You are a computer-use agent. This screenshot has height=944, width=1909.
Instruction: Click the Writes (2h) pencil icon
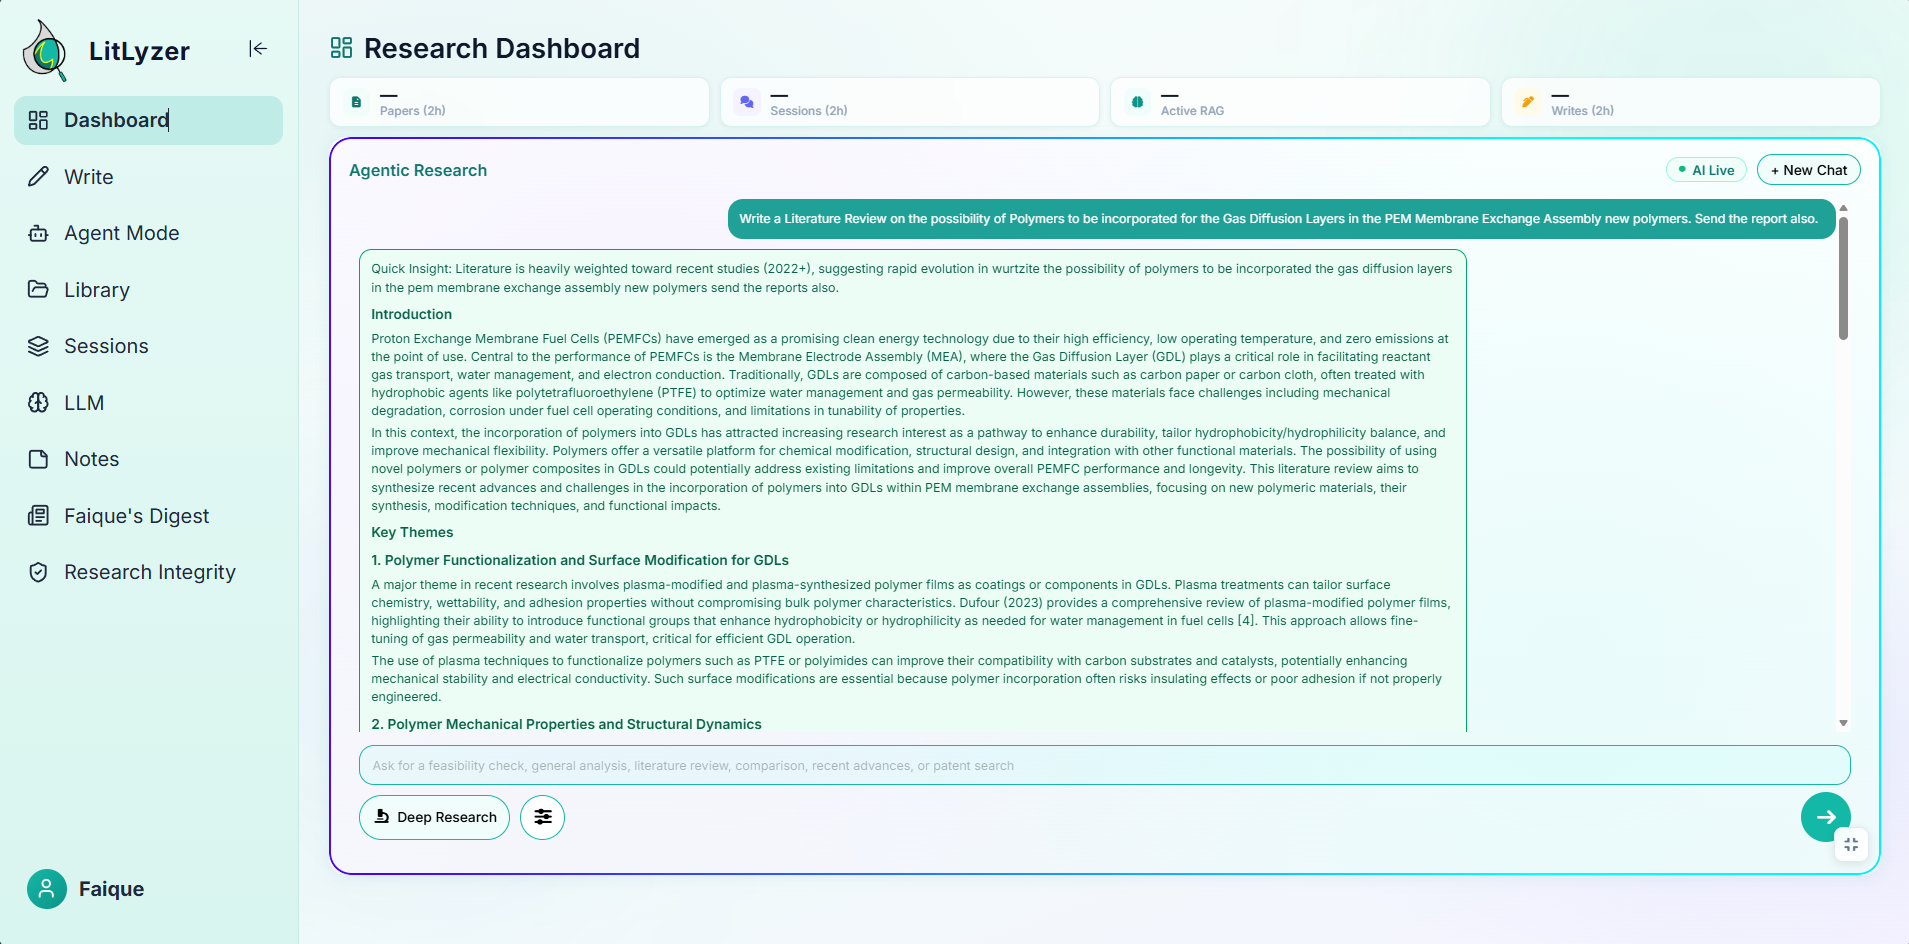pyautogui.click(x=1528, y=102)
